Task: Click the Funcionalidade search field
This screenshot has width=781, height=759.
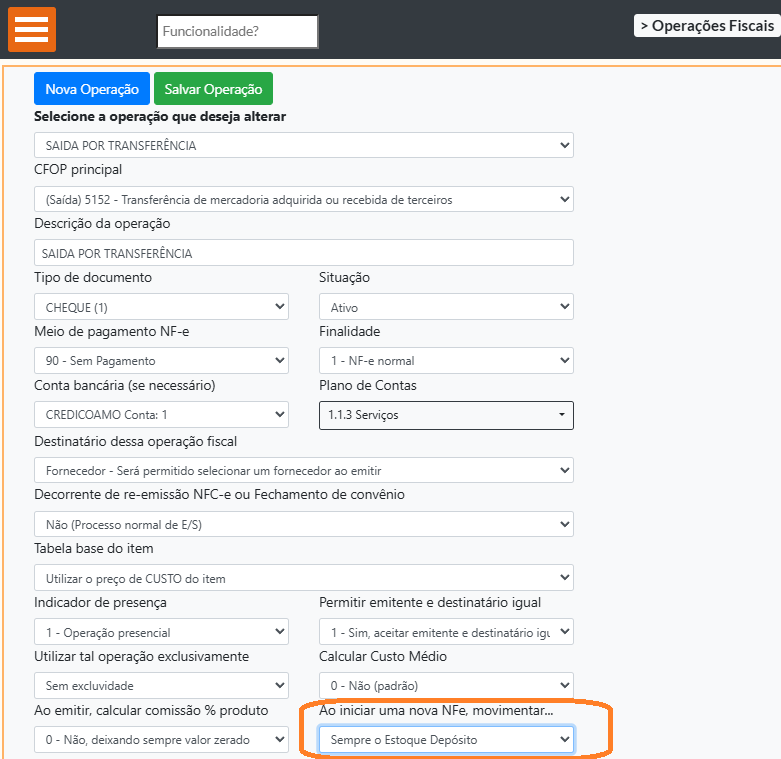Action: (238, 31)
